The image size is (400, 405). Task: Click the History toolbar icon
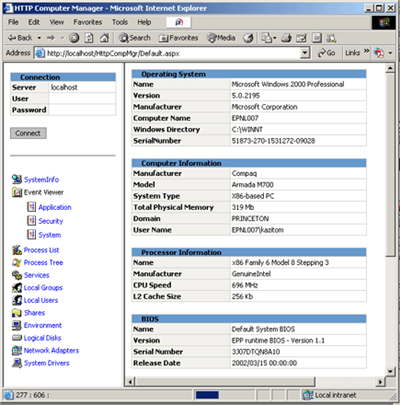click(x=248, y=38)
